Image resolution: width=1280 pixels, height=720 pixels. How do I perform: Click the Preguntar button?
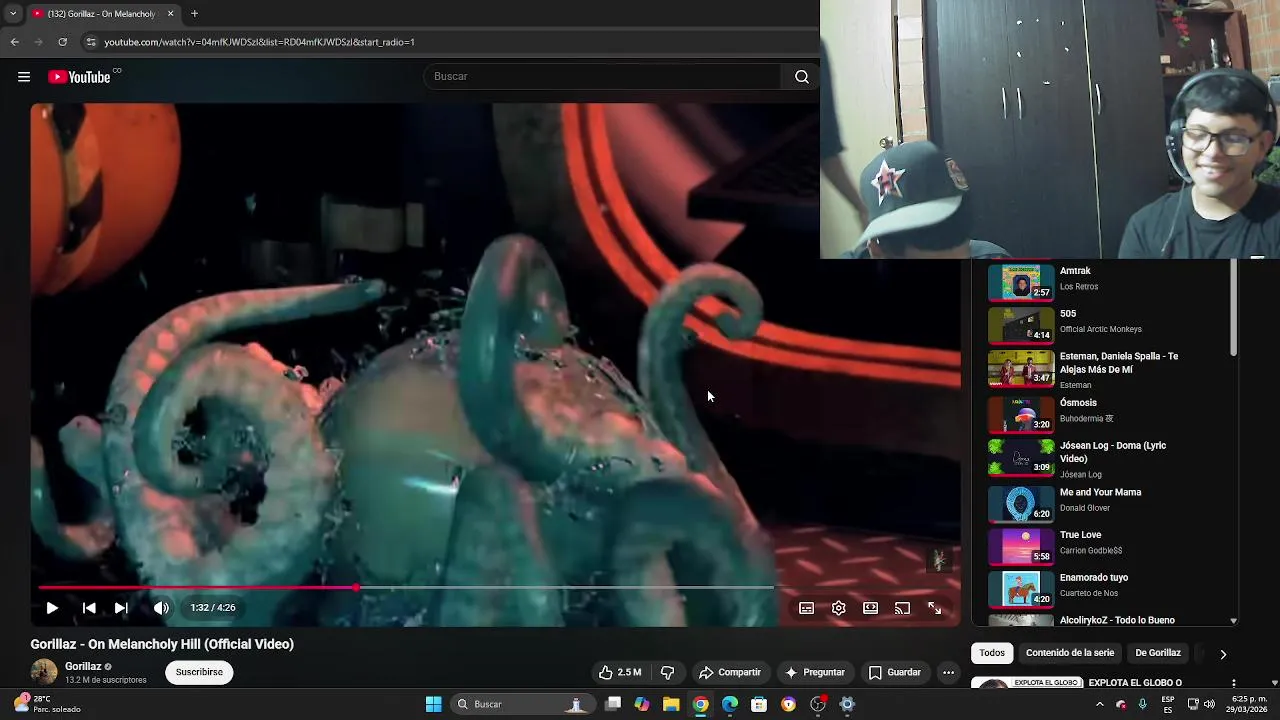pyautogui.click(x=815, y=673)
